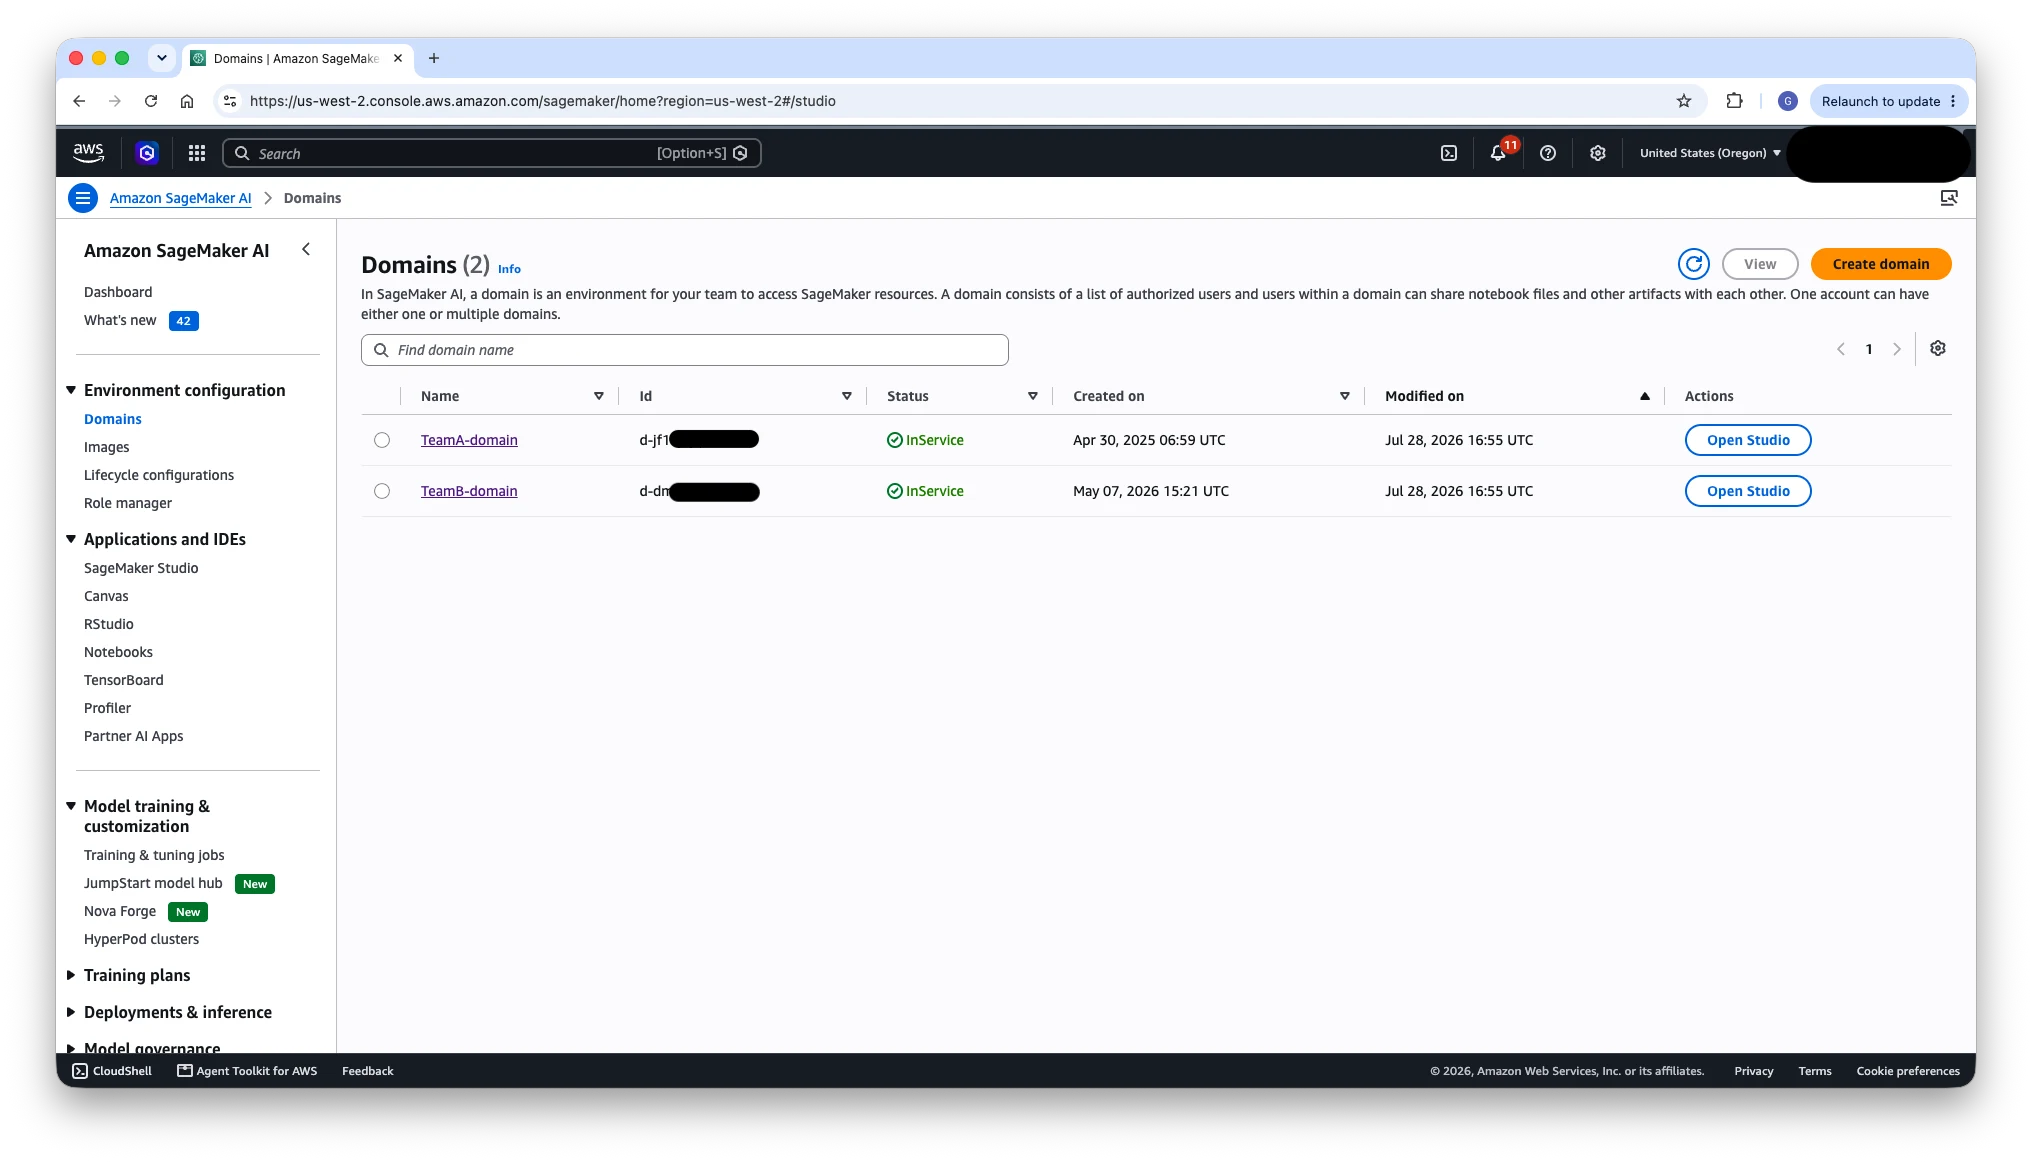Open table preferences gear icon
Screen dimensions: 2032x1162
(x=1938, y=348)
